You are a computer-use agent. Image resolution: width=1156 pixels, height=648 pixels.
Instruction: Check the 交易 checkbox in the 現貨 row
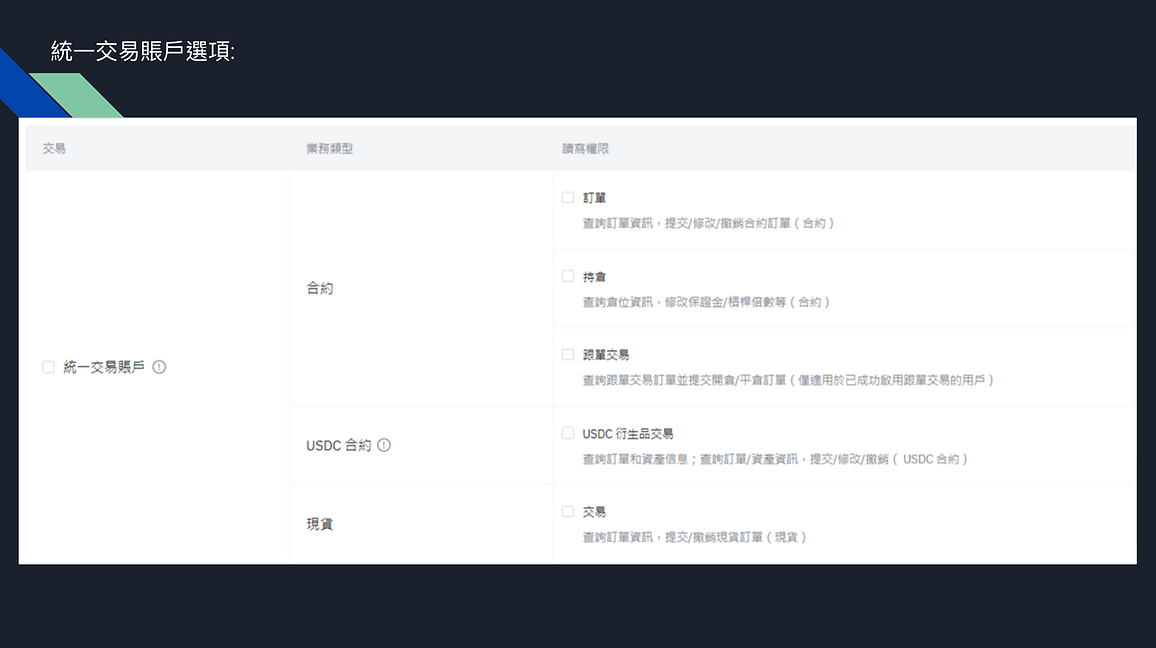567,511
